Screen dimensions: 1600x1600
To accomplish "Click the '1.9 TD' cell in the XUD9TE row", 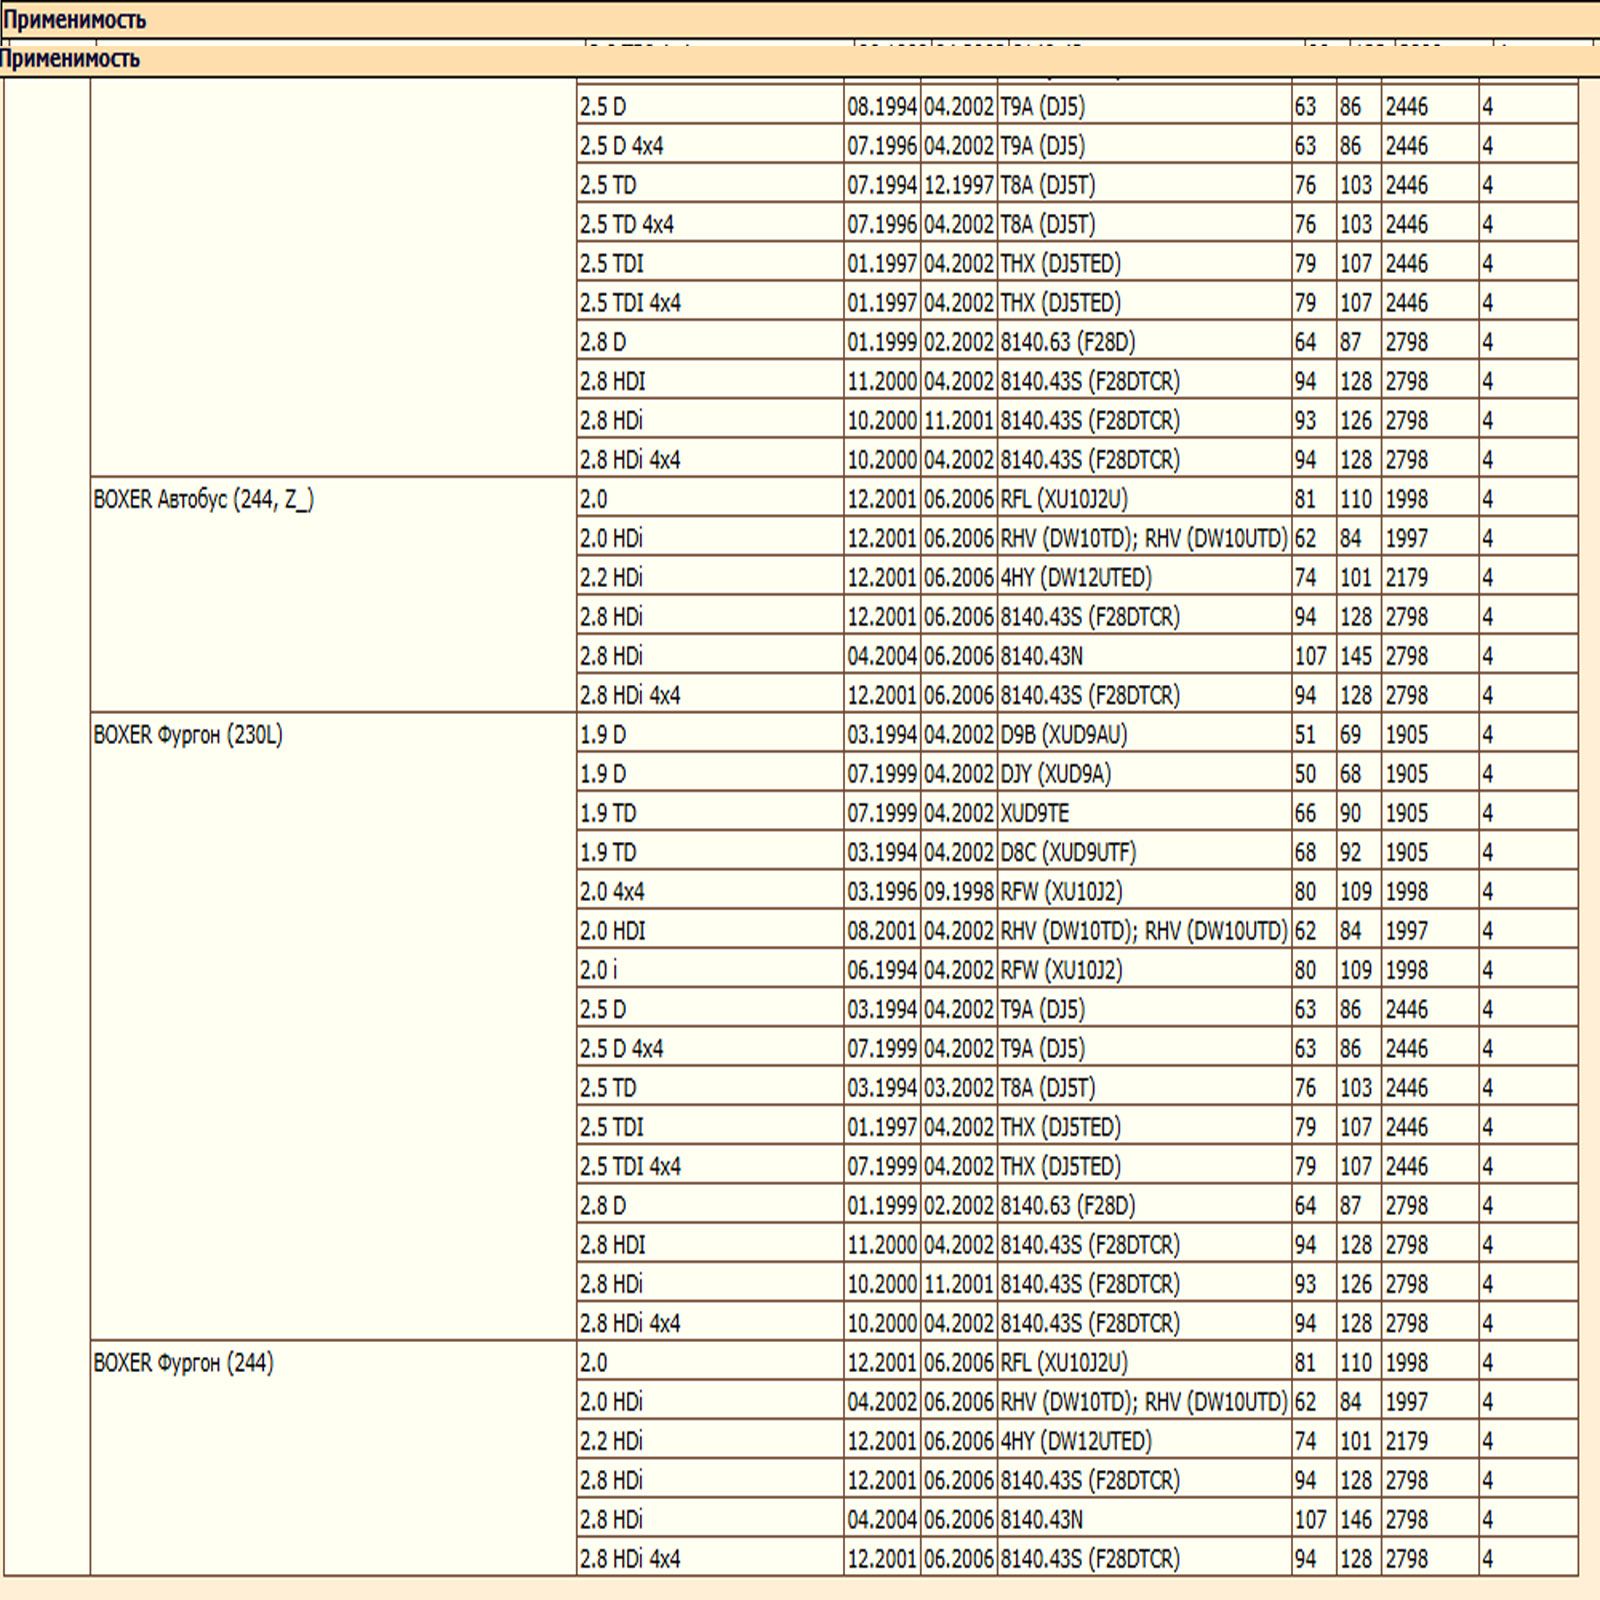I will pos(710,813).
